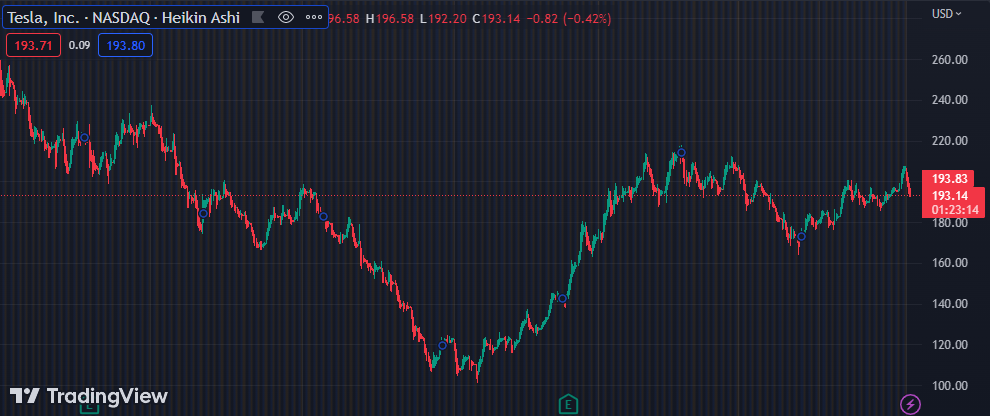
Task: Click the L192.20 low value
Action: (444, 19)
